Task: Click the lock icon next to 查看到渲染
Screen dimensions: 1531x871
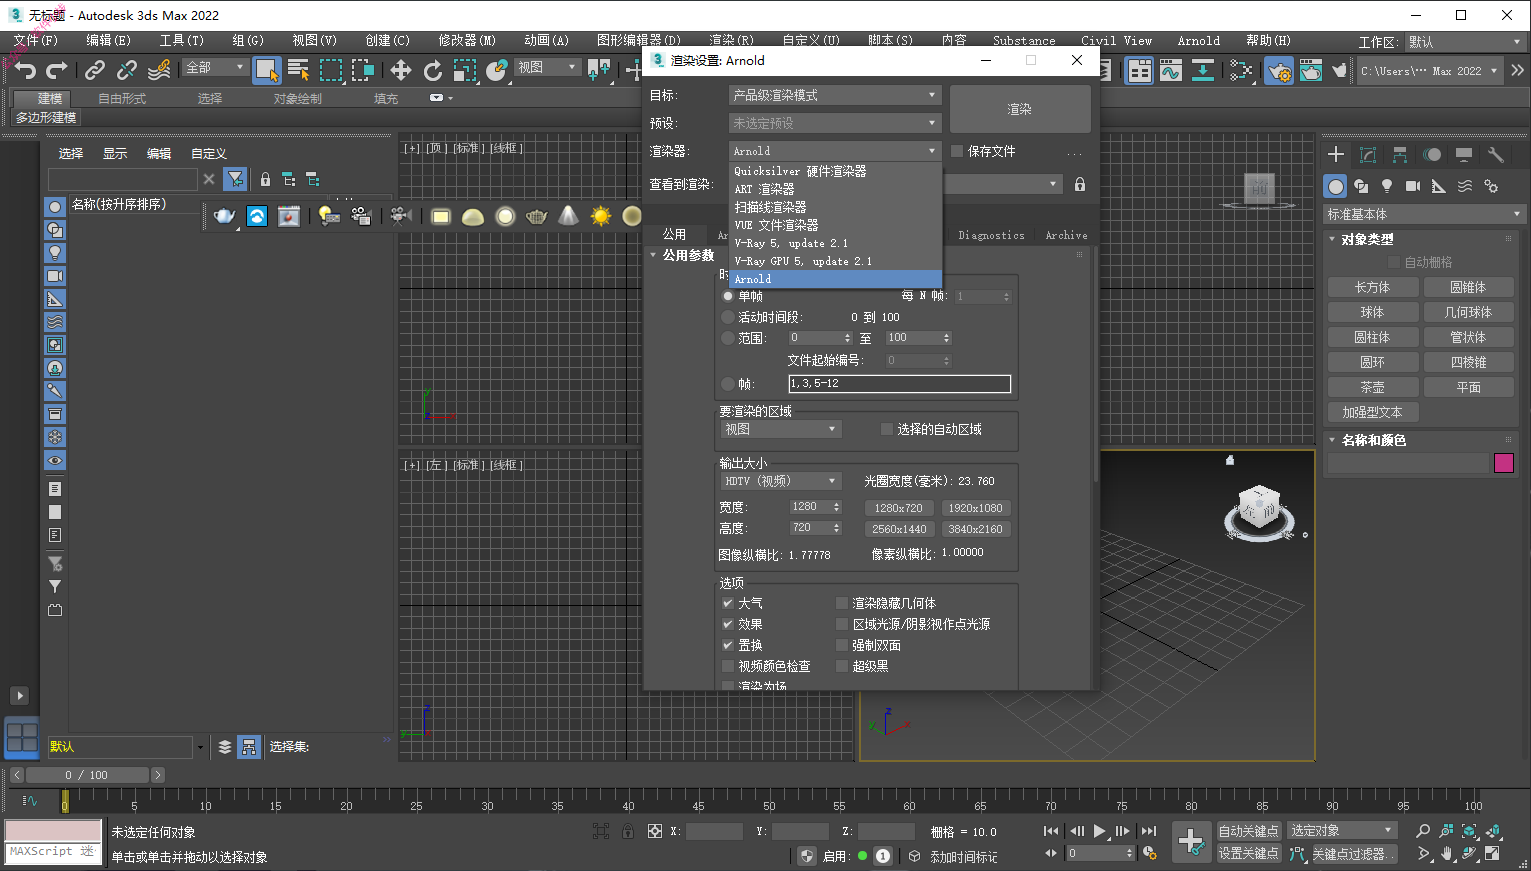Action: [x=1080, y=184]
